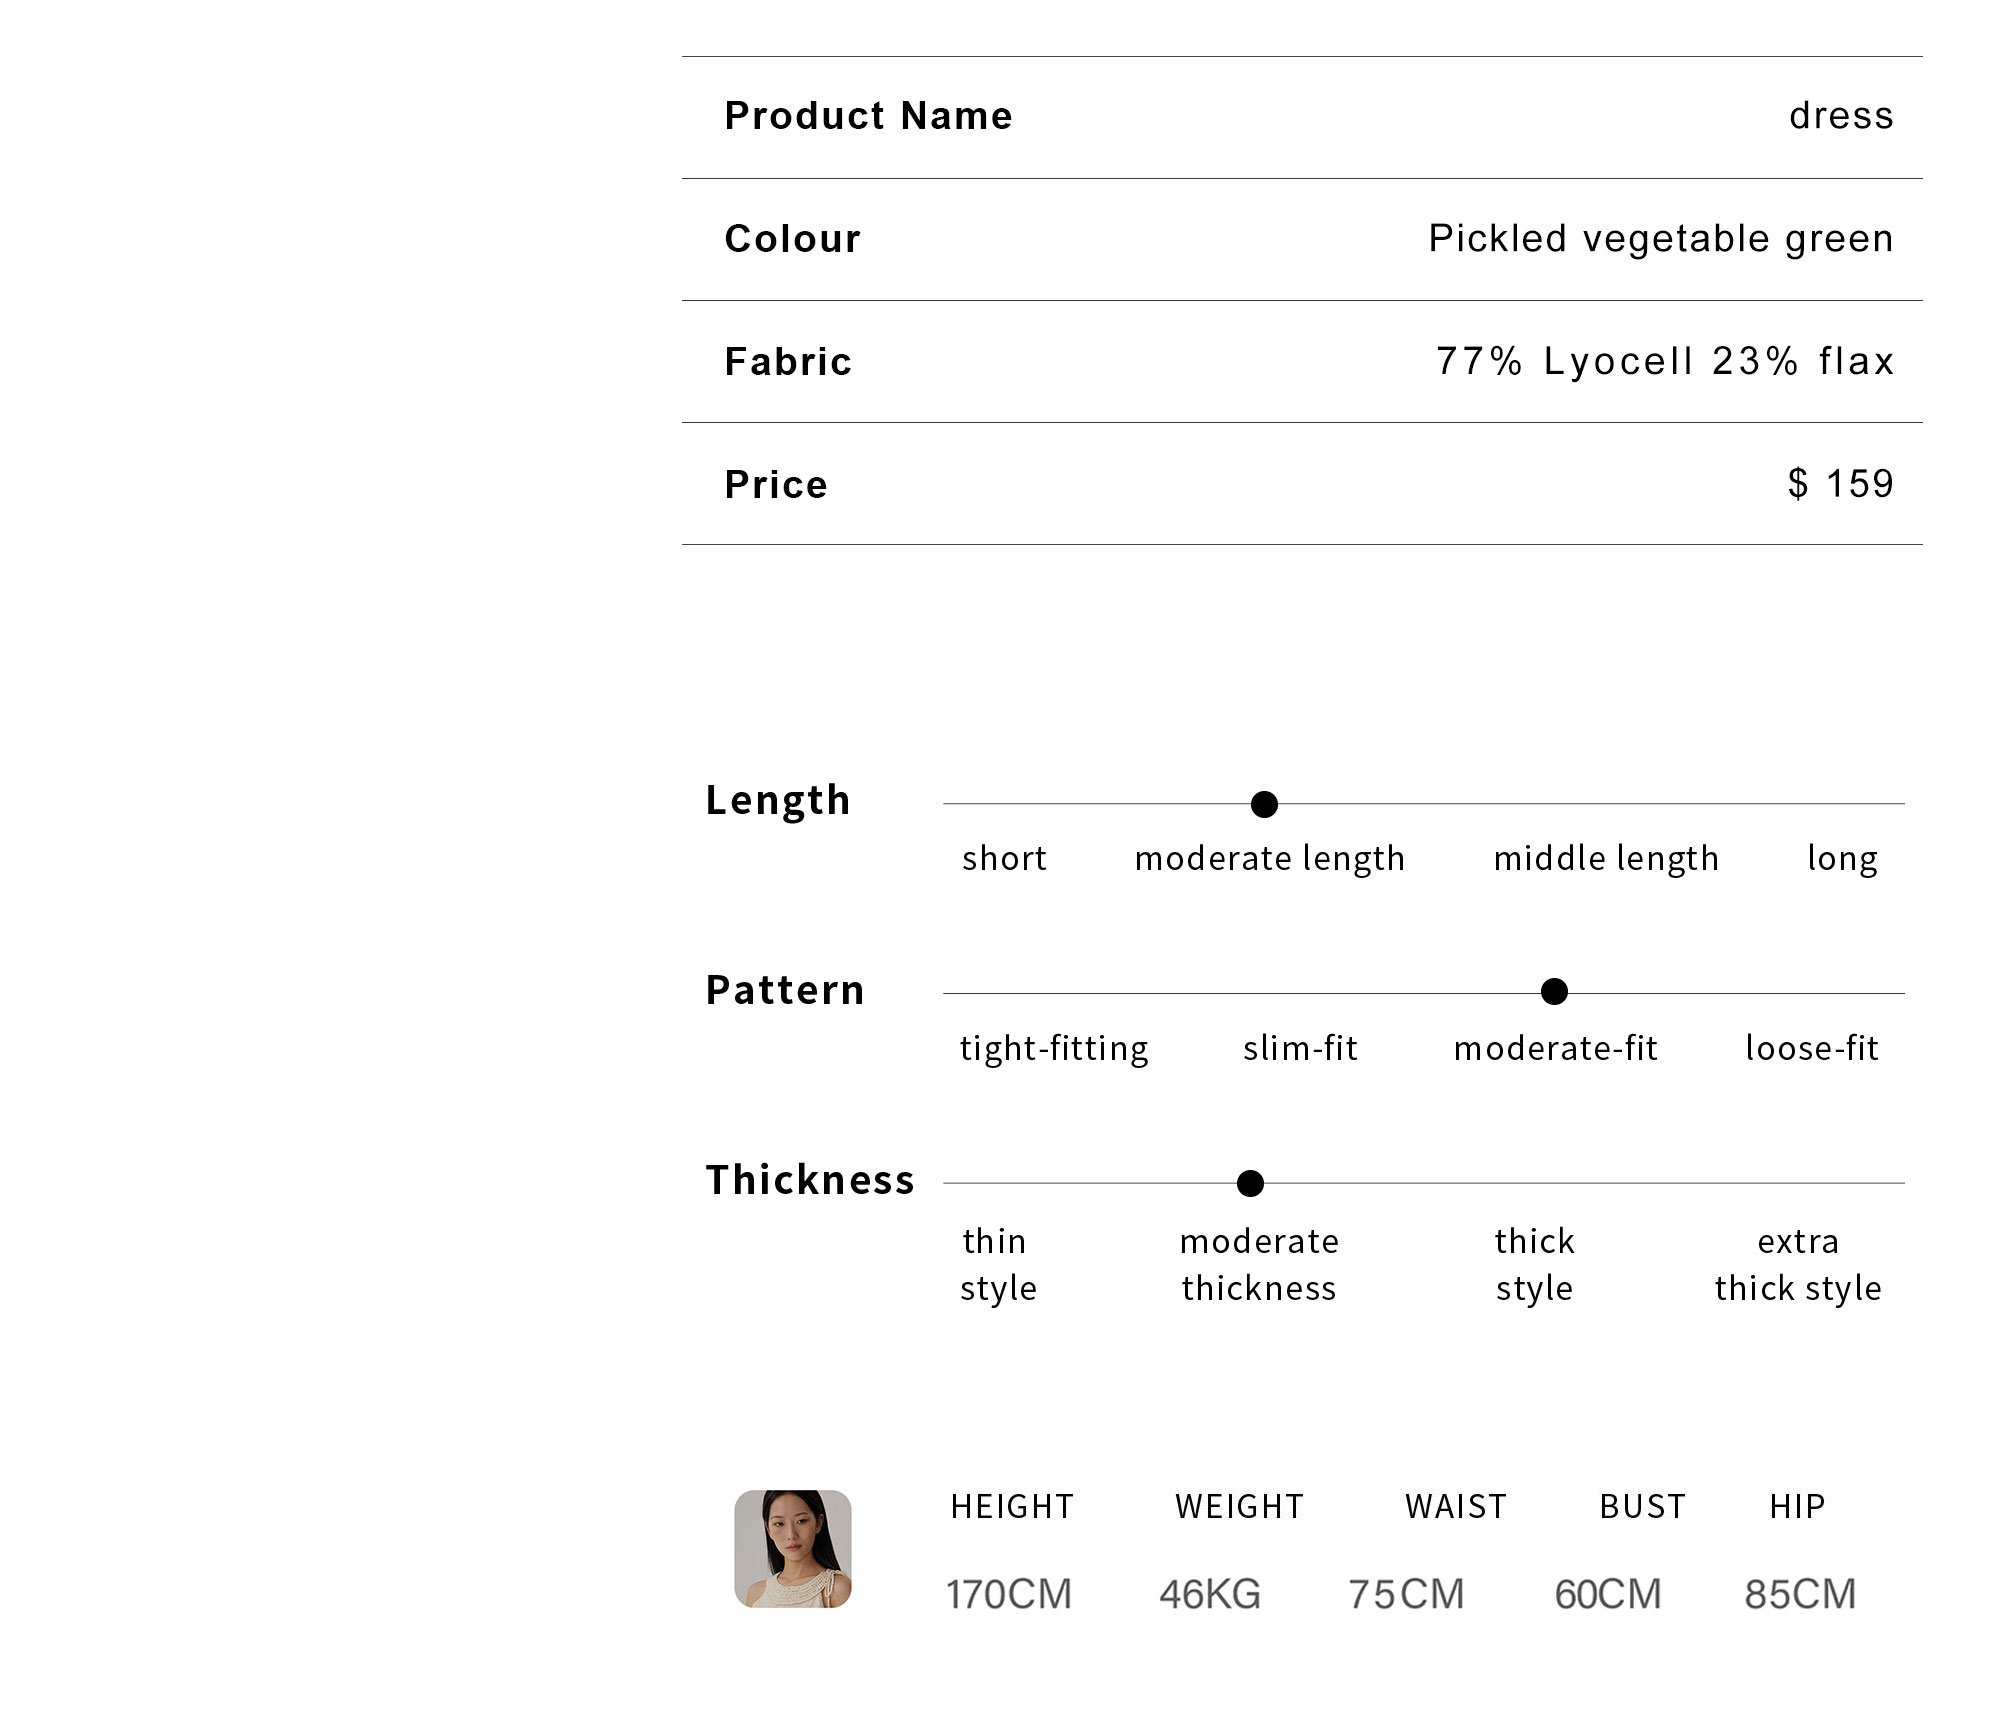Click the Pattern slider dot
Screen dimensions: 2000x1732
pos(1554,992)
